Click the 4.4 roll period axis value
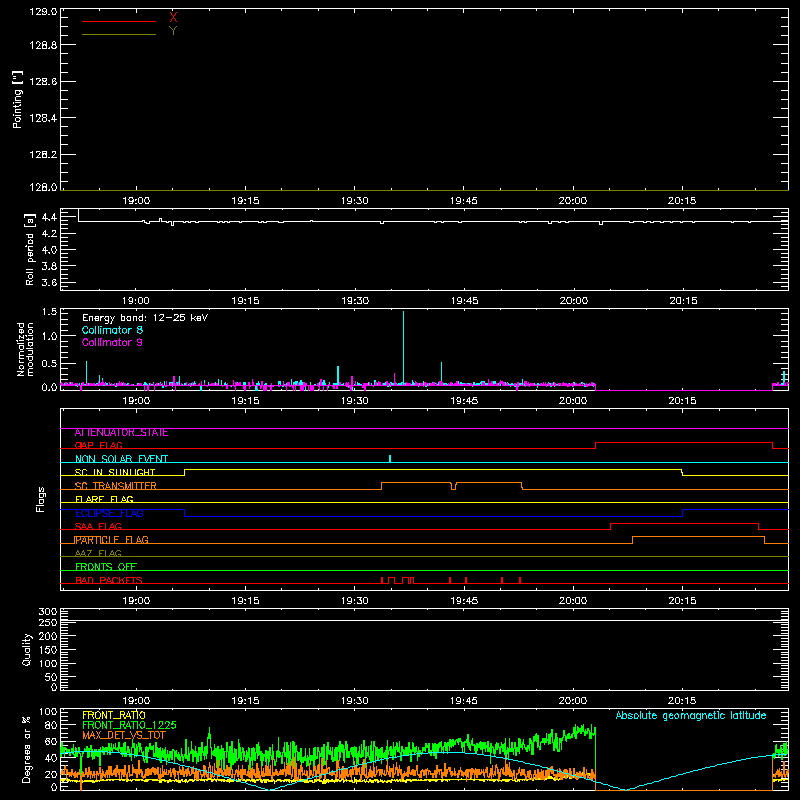 (49, 217)
